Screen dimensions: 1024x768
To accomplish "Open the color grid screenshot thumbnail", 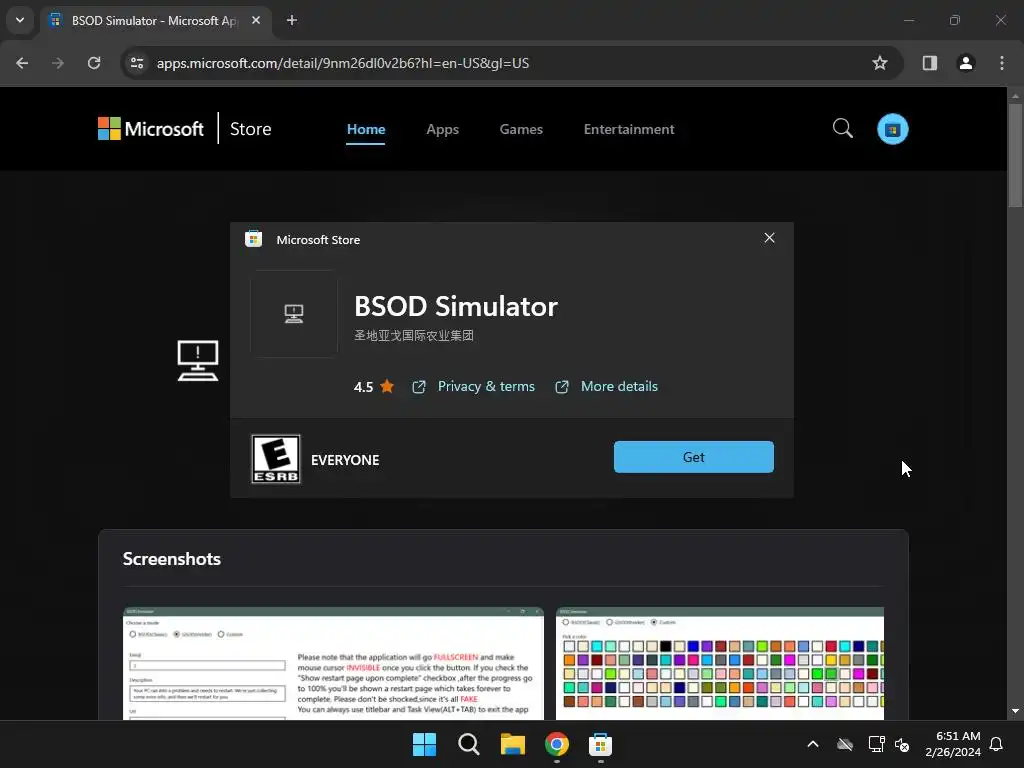I will click(x=720, y=664).
